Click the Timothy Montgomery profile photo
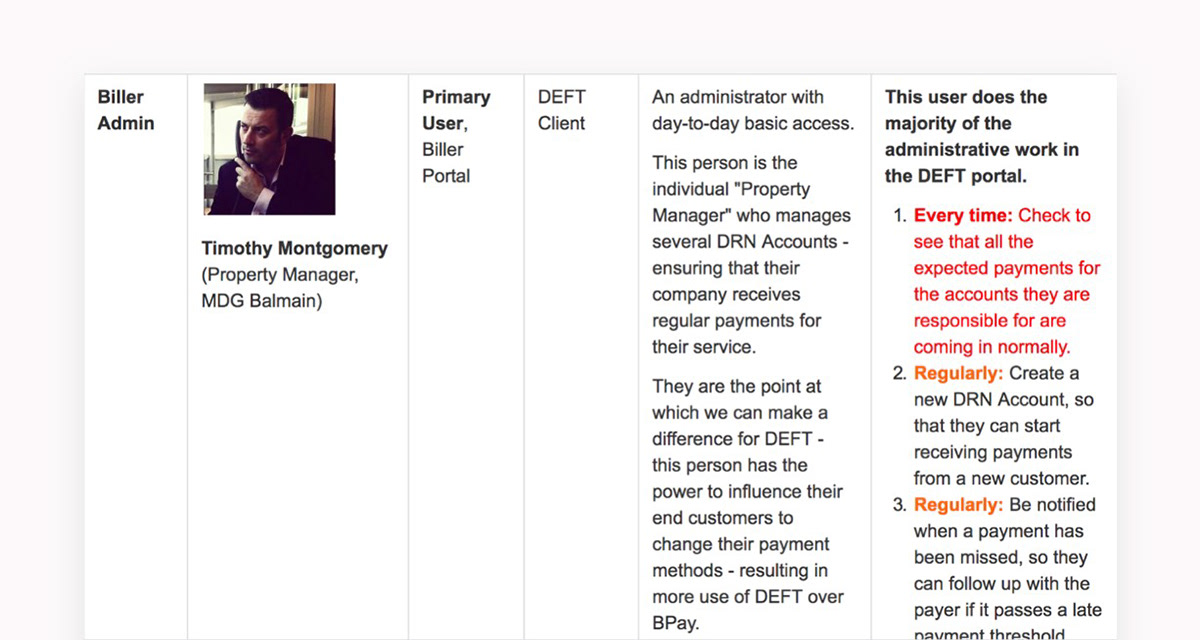Viewport: 1200px width, 640px height. pos(269,149)
